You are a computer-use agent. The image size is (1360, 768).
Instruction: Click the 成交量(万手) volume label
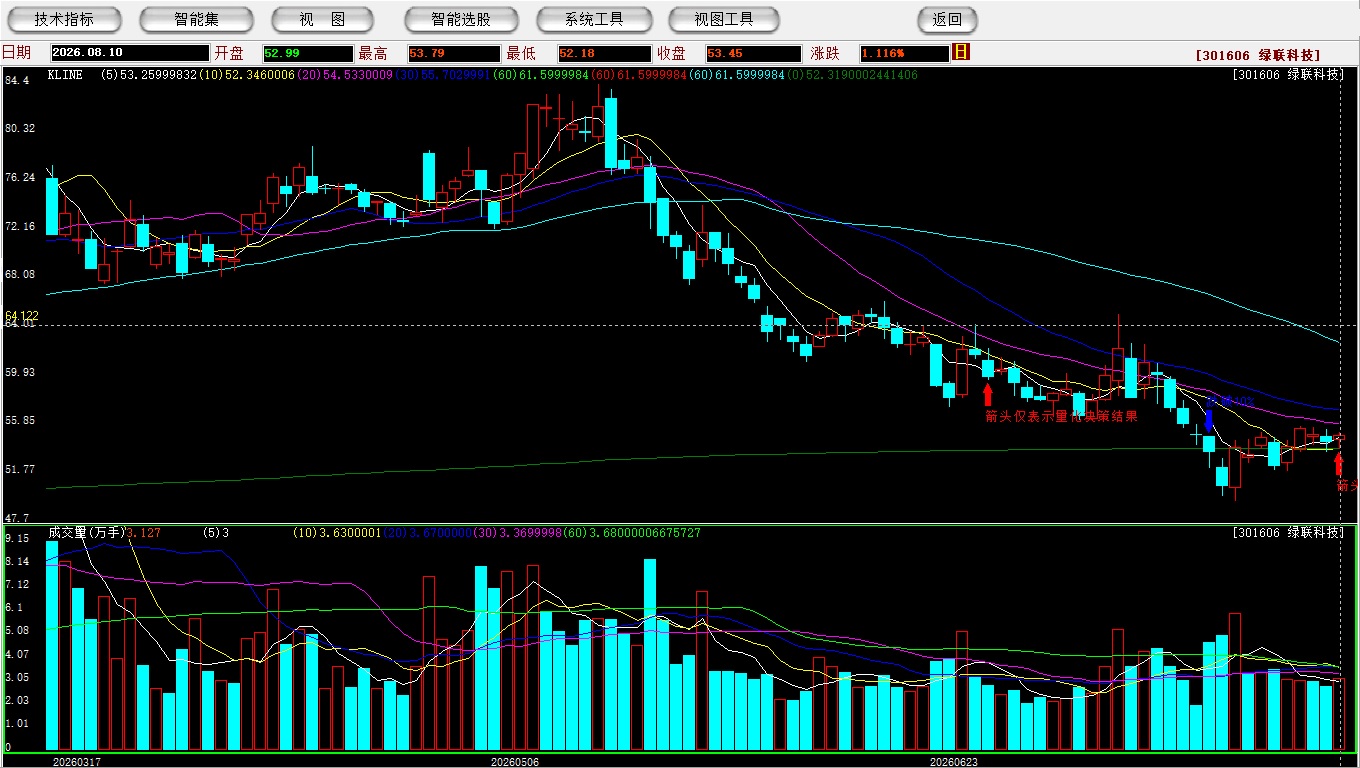pos(87,533)
